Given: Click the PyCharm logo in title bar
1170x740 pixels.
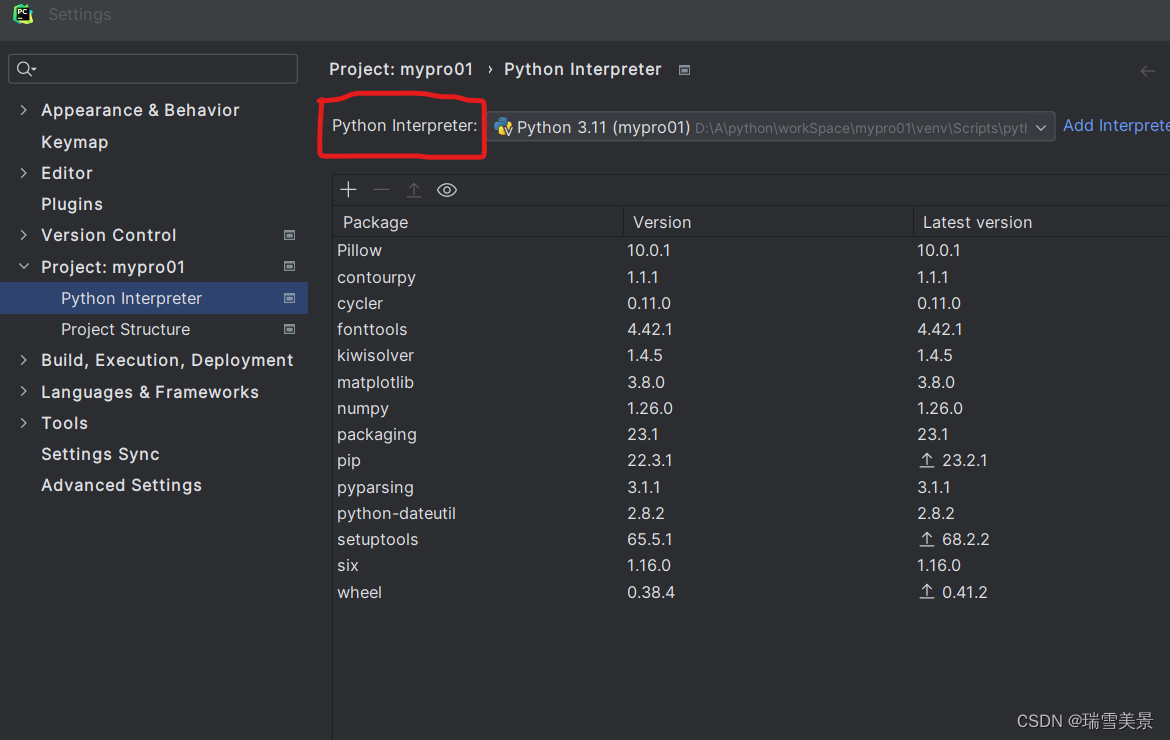Looking at the screenshot, I should [x=23, y=14].
